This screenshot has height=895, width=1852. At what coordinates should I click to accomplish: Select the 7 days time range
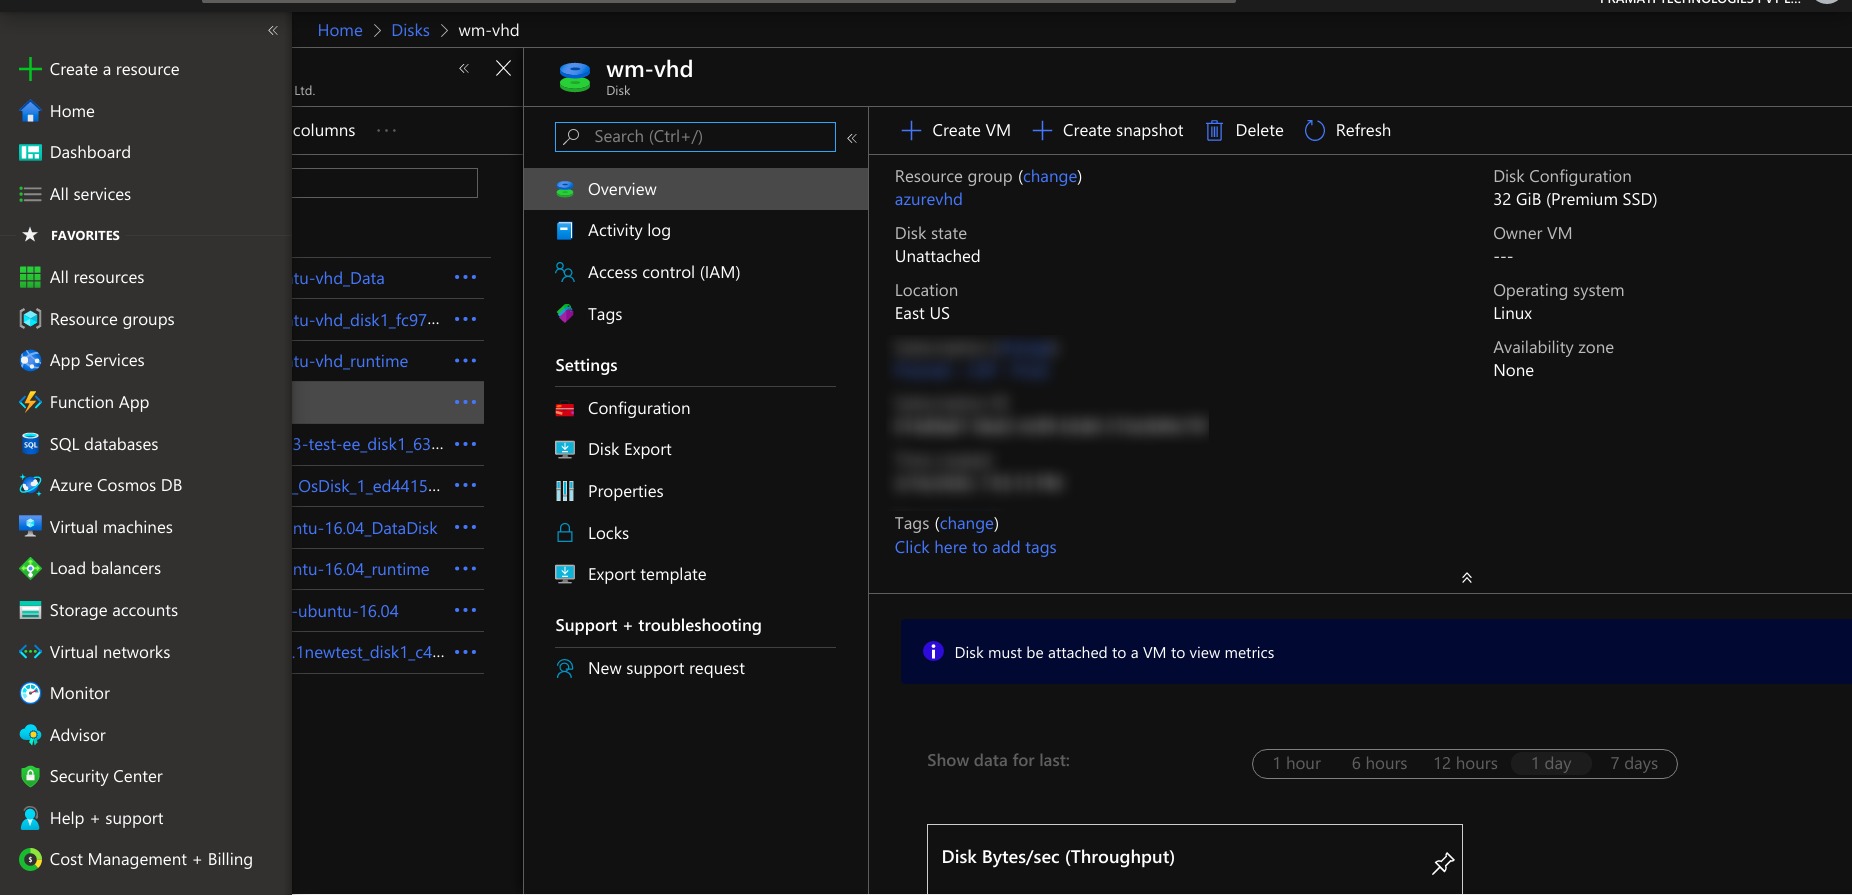click(1633, 764)
